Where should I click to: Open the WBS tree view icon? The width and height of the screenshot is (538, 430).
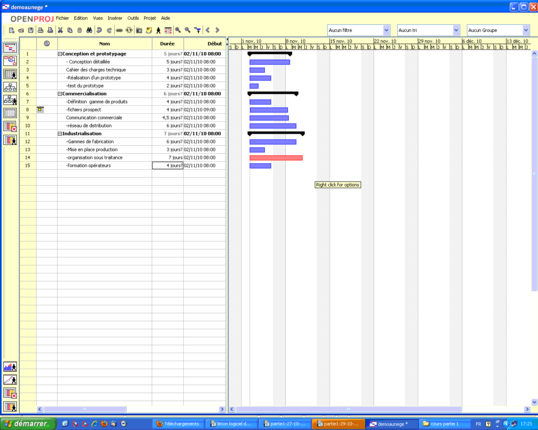10,87
